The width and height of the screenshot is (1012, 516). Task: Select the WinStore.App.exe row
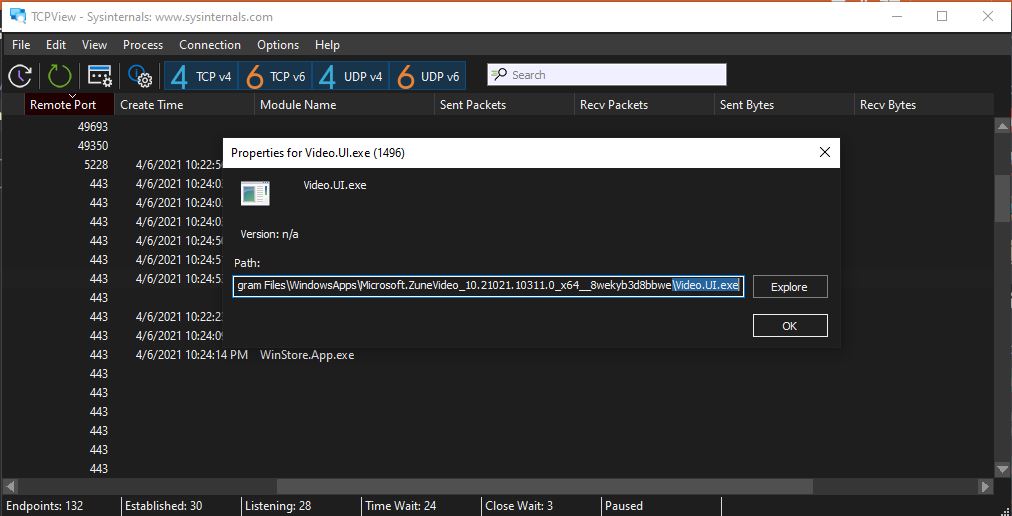[497, 355]
